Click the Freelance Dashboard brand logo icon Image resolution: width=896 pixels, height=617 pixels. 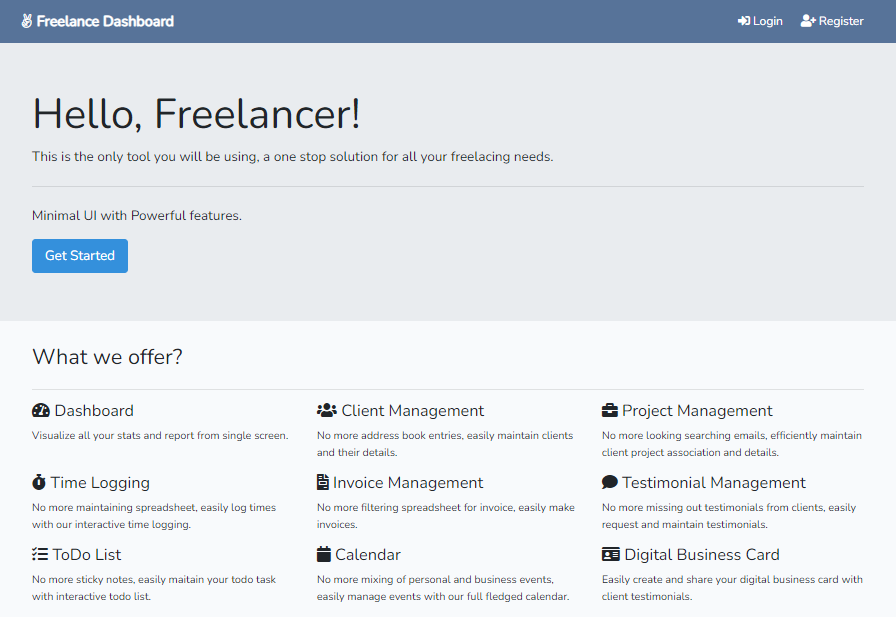tap(27, 21)
